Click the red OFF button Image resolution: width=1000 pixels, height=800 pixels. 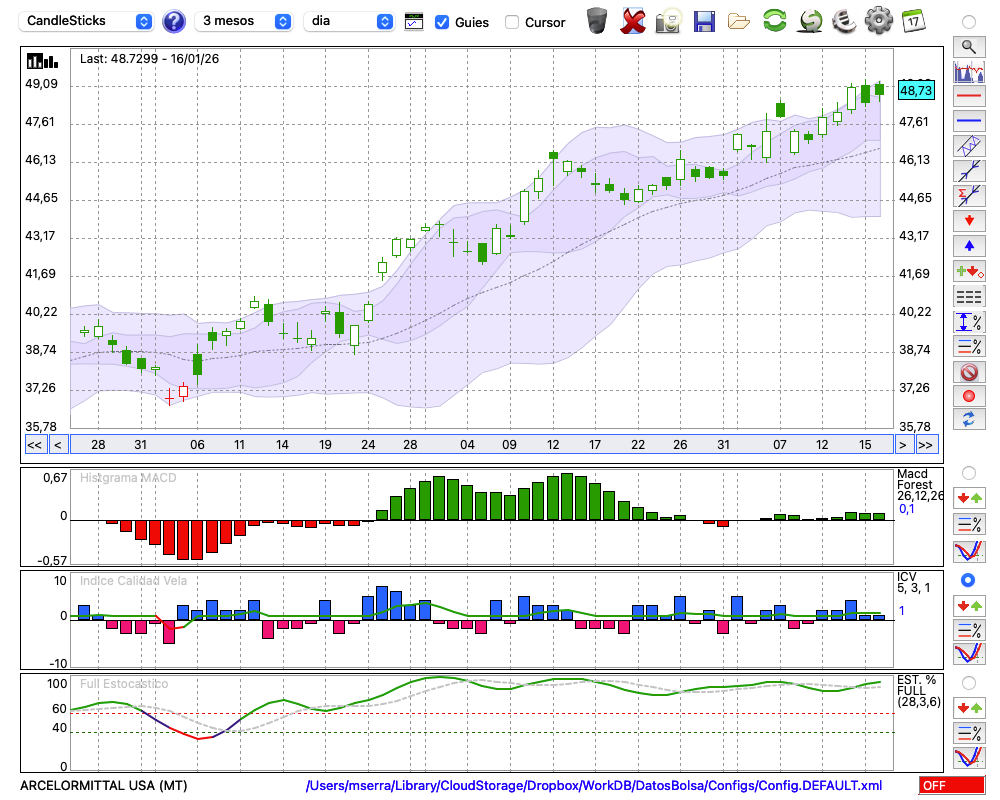click(950, 786)
